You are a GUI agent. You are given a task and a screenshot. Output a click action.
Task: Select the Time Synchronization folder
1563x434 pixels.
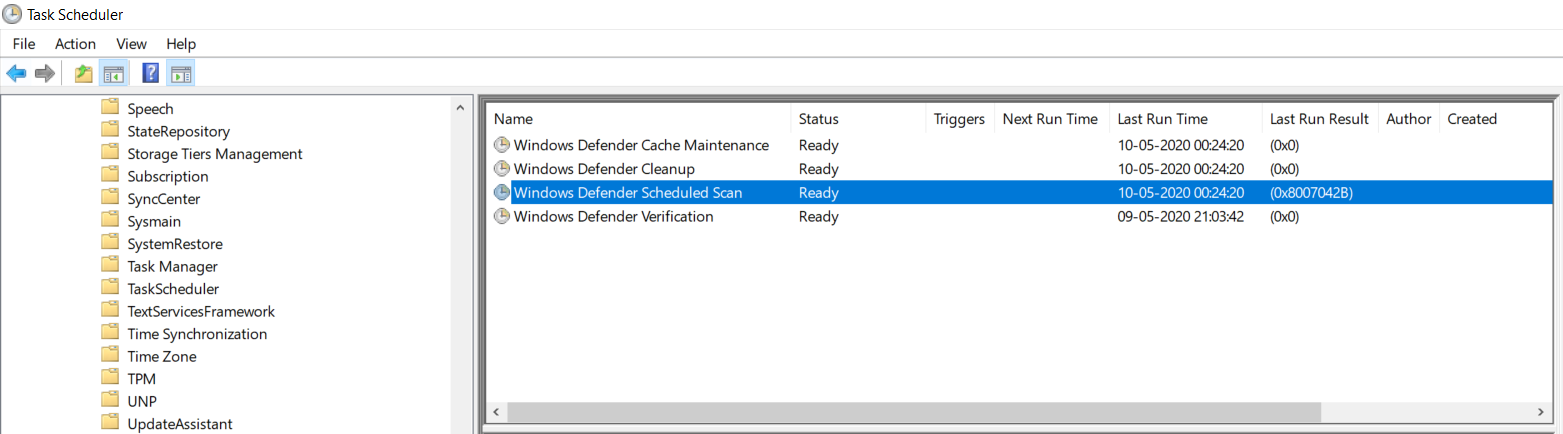pos(197,334)
